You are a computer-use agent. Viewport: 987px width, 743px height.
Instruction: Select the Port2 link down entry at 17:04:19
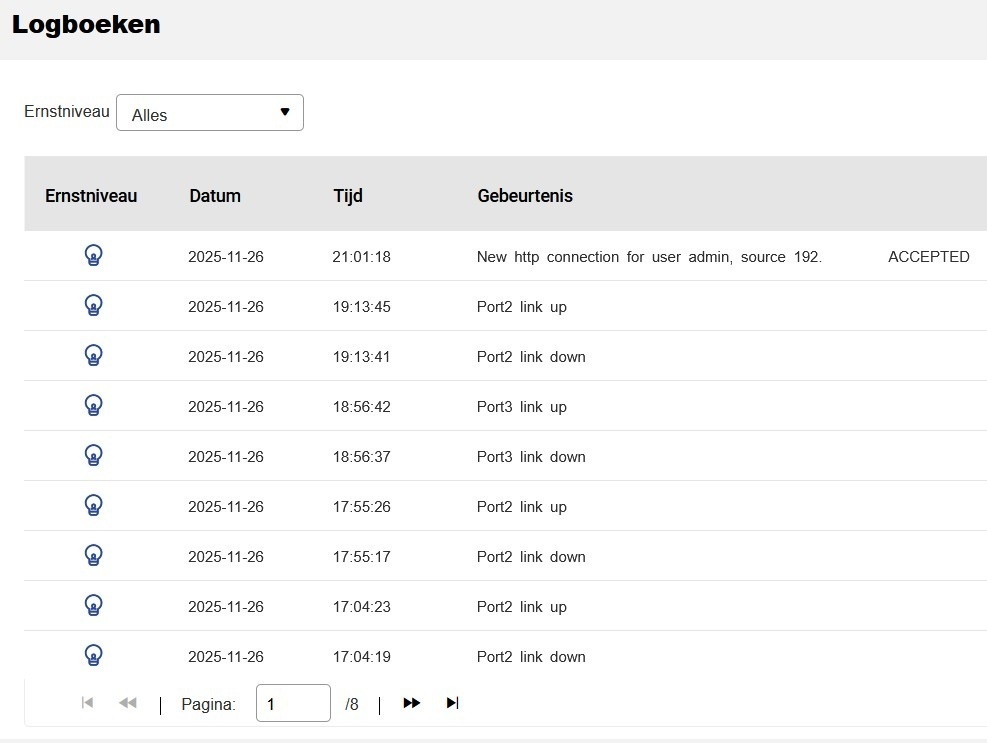(532, 656)
